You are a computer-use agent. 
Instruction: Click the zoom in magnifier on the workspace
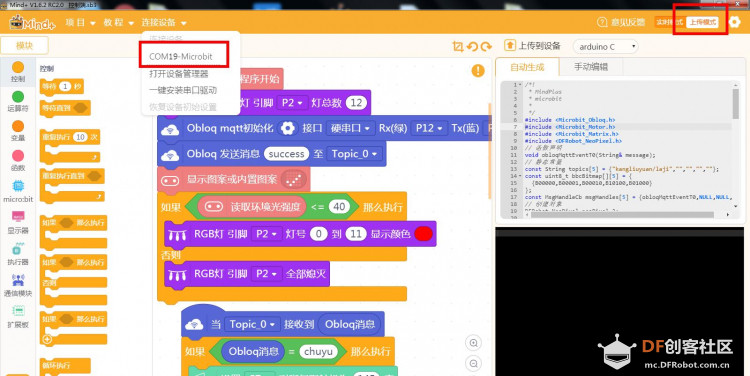click(474, 343)
